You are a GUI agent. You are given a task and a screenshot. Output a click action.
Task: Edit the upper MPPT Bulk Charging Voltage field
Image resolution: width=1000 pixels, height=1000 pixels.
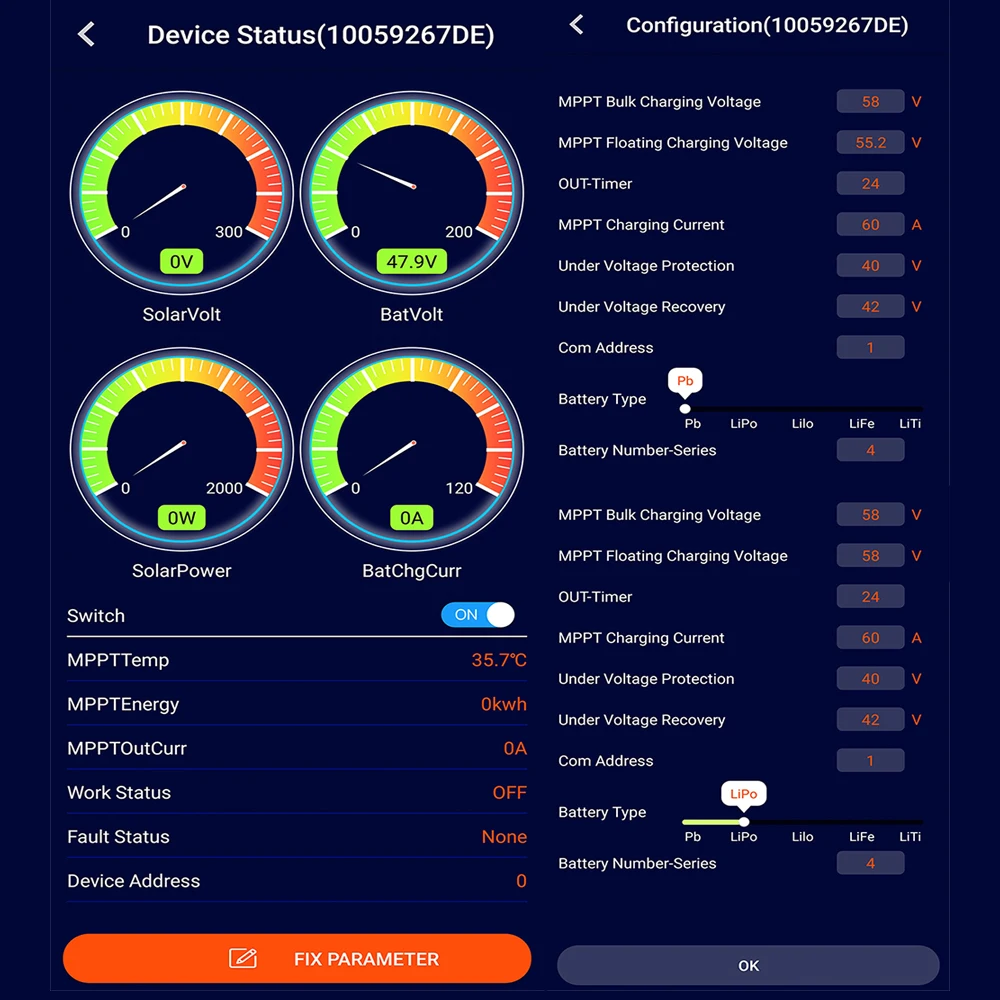point(871,101)
